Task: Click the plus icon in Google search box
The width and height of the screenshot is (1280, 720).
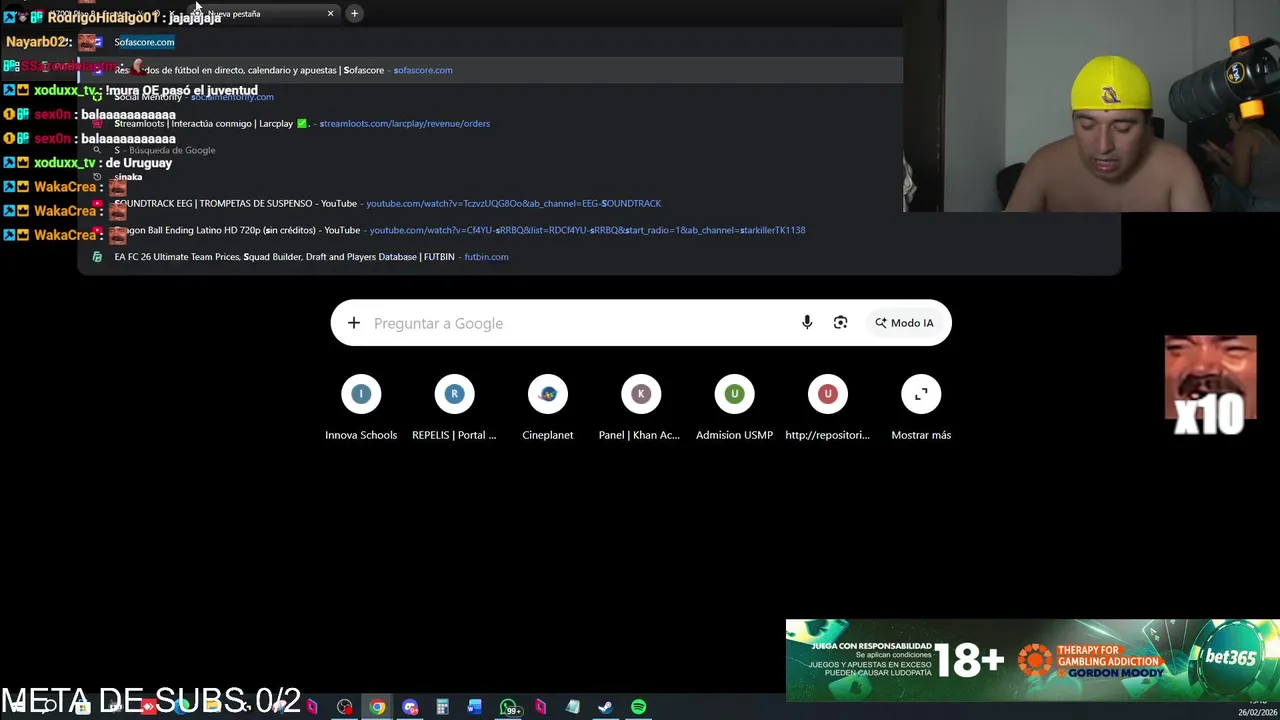Action: click(353, 323)
